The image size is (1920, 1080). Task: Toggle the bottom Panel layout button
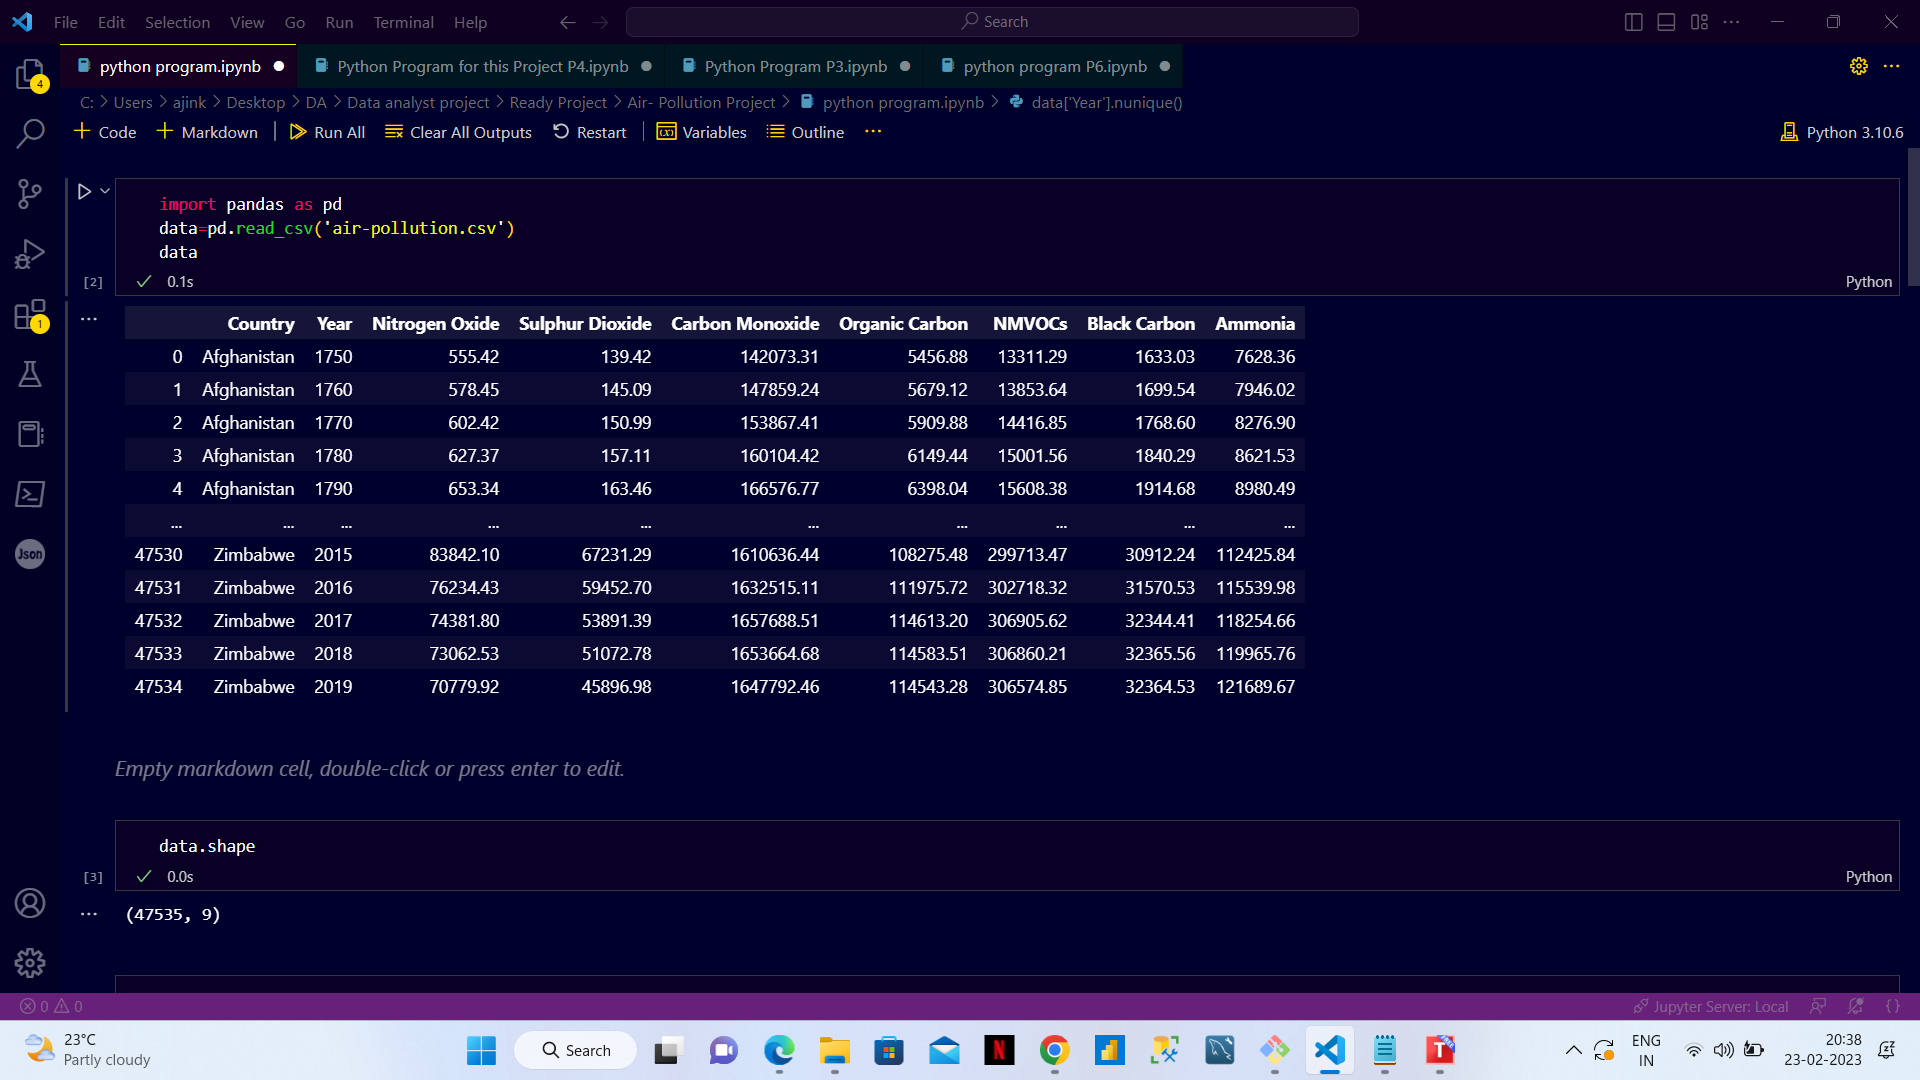point(1666,22)
